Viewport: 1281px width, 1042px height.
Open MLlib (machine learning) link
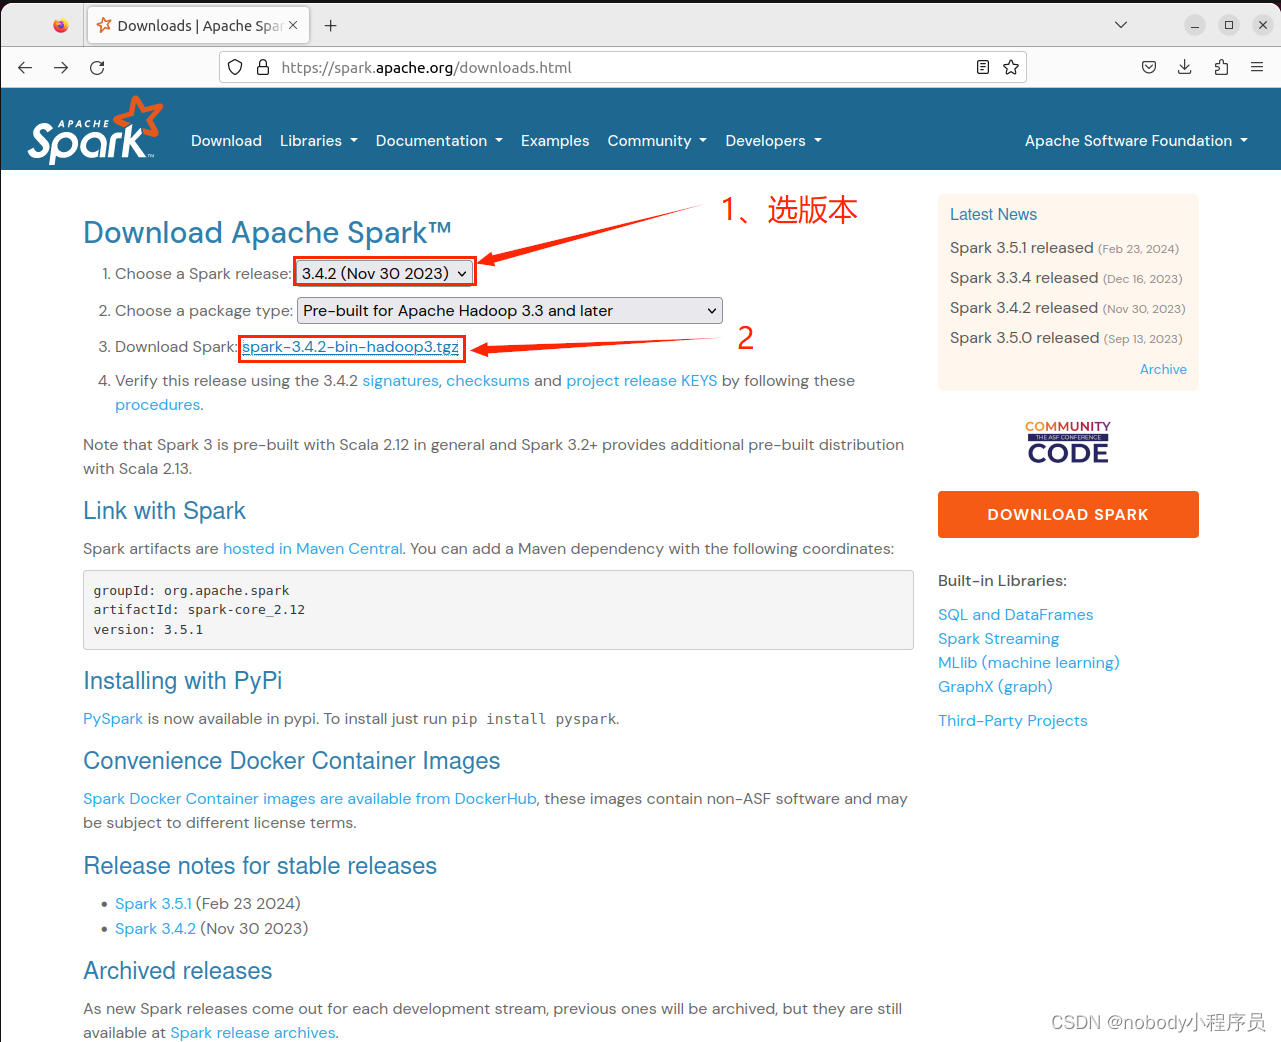click(1028, 663)
